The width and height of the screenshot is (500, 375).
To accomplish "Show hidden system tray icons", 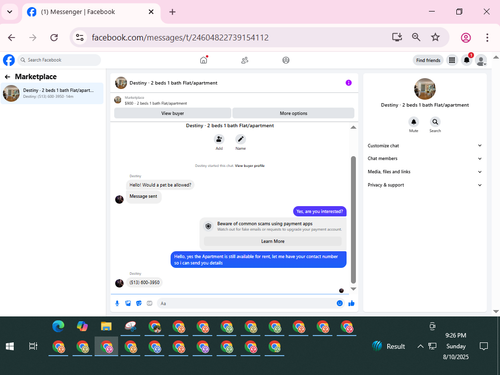I will (x=420, y=346).
